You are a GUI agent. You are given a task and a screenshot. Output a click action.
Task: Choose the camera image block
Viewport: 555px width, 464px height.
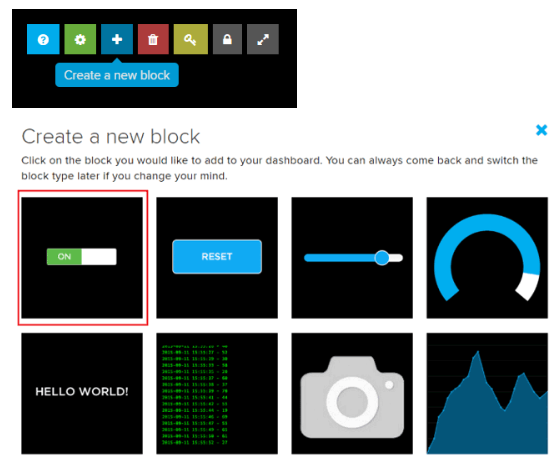click(352, 393)
